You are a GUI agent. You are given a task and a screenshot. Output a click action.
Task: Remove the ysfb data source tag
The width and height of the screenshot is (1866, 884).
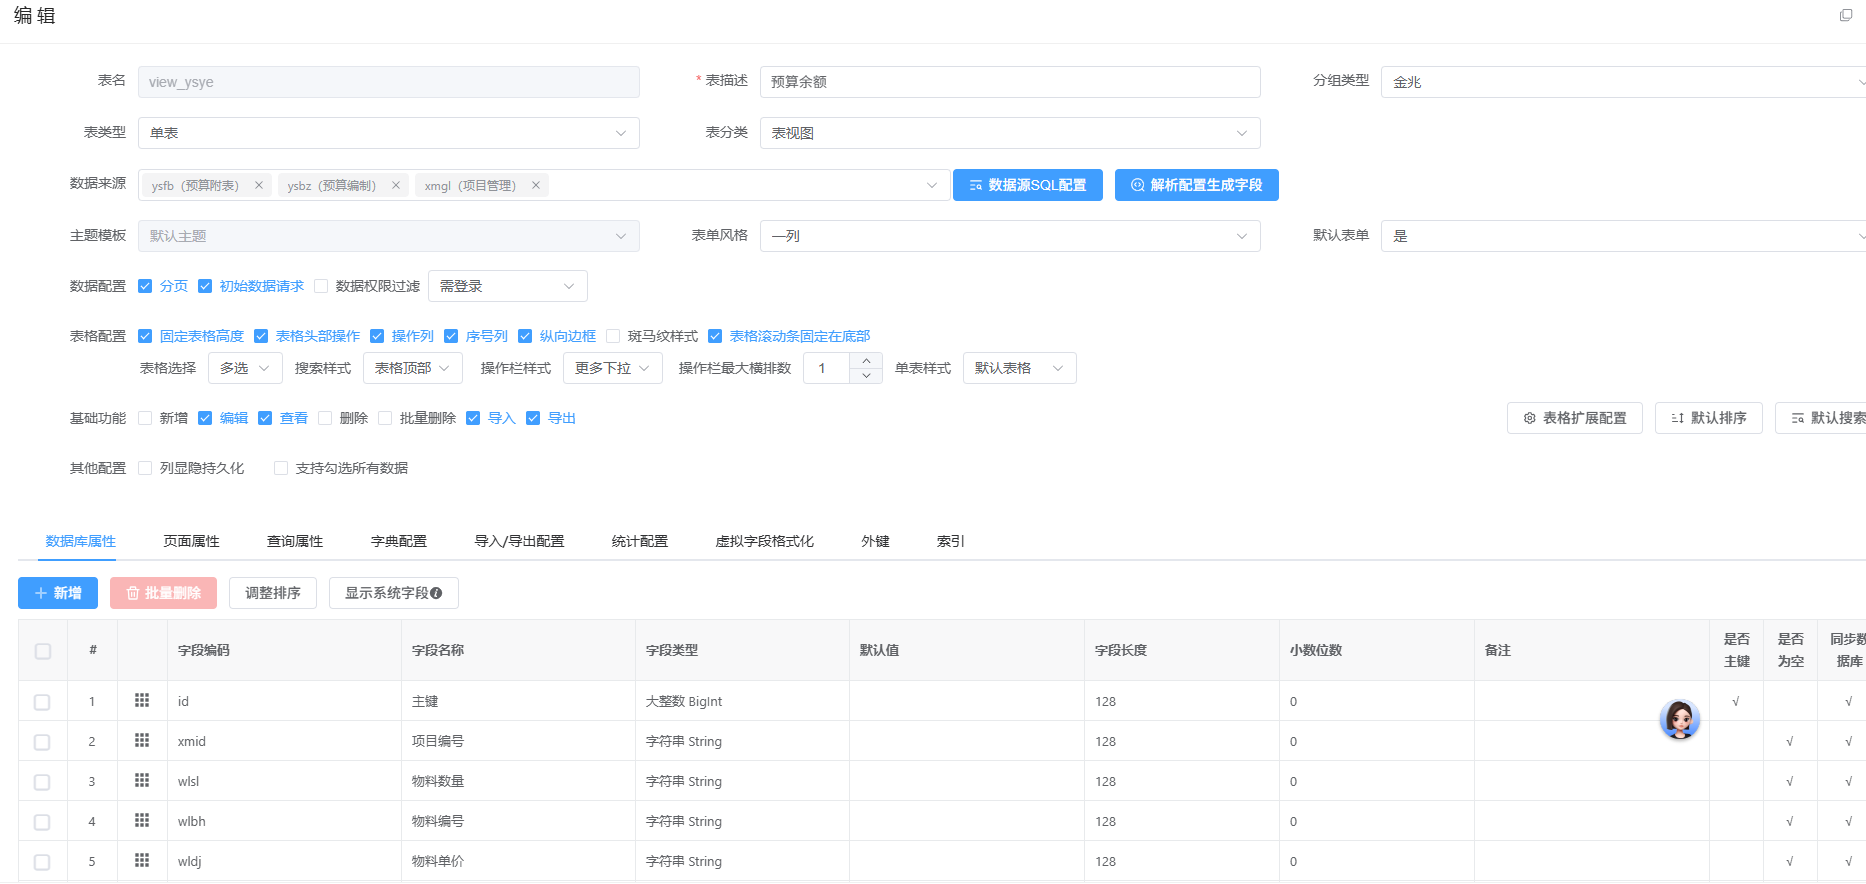point(259,185)
